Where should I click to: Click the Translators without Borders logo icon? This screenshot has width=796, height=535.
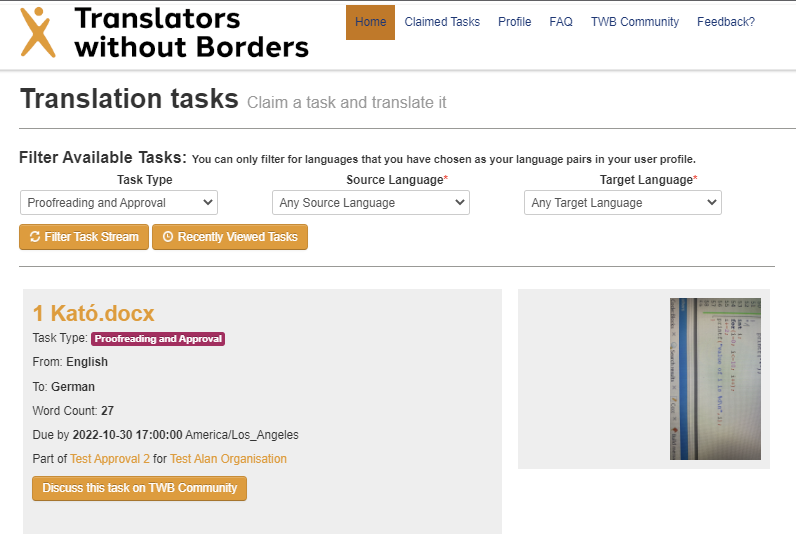click(38, 32)
